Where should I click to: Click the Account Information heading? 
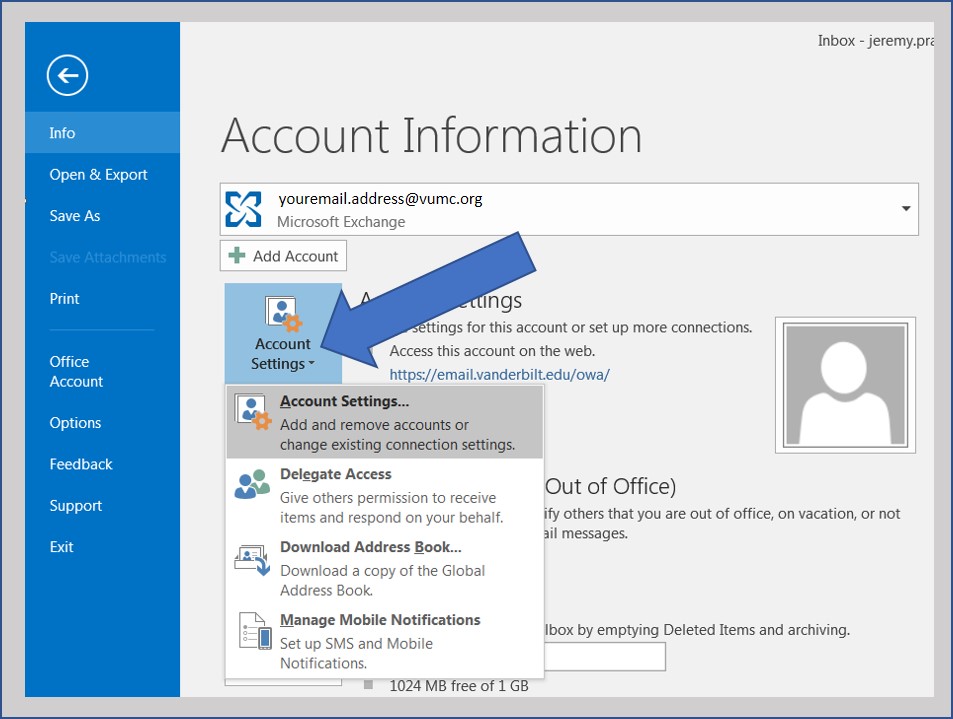click(431, 136)
